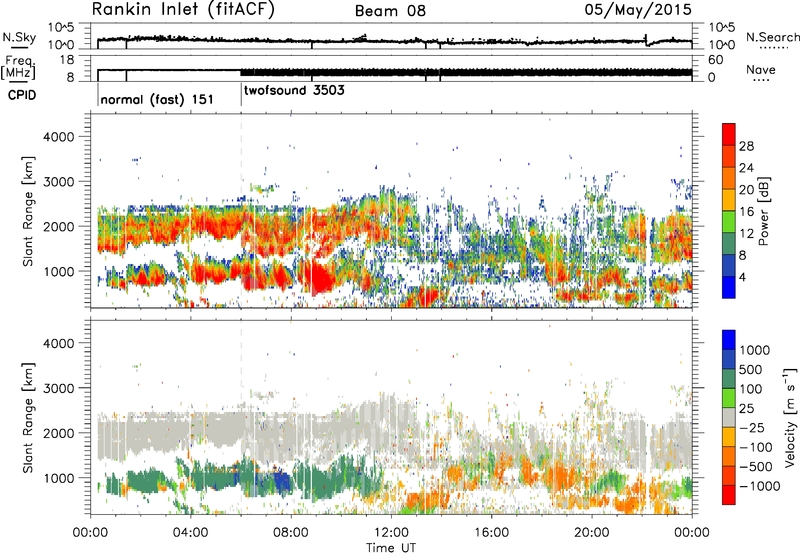Click the 08:00 time axis tick label
800x554 pixels.
291,533
